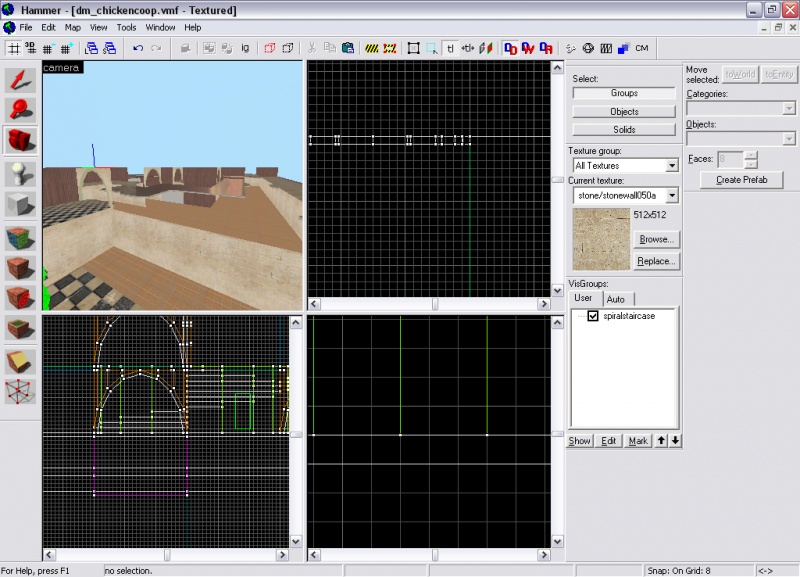Open the Toggle Texture Application tool
The height and width of the screenshot is (577, 800).
click(x=20, y=238)
